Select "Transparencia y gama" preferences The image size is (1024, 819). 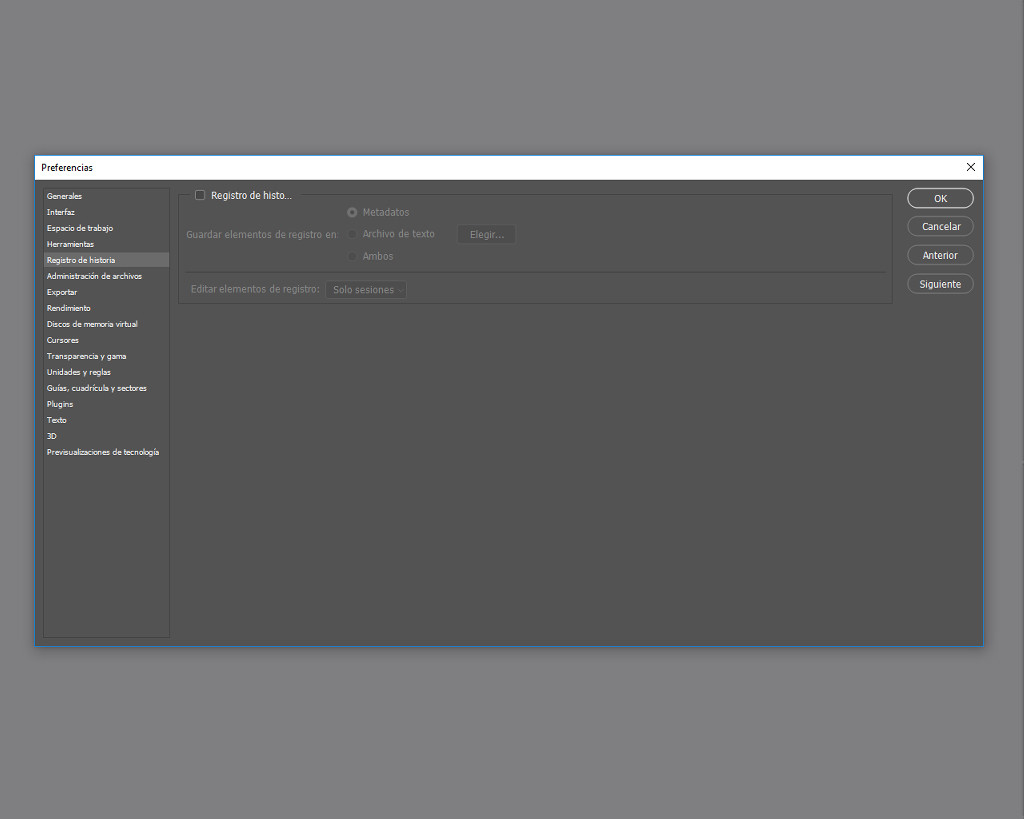click(86, 356)
